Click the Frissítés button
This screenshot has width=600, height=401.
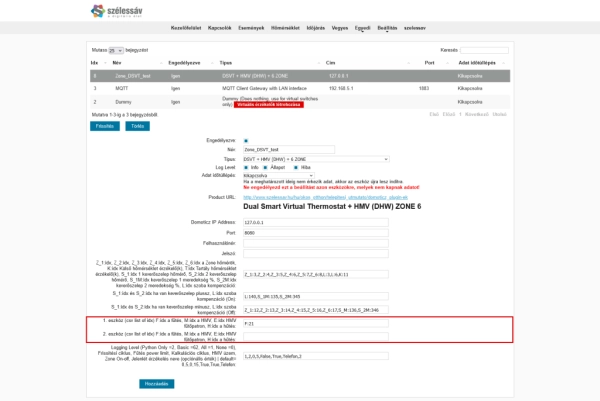click(x=104, y=126)
